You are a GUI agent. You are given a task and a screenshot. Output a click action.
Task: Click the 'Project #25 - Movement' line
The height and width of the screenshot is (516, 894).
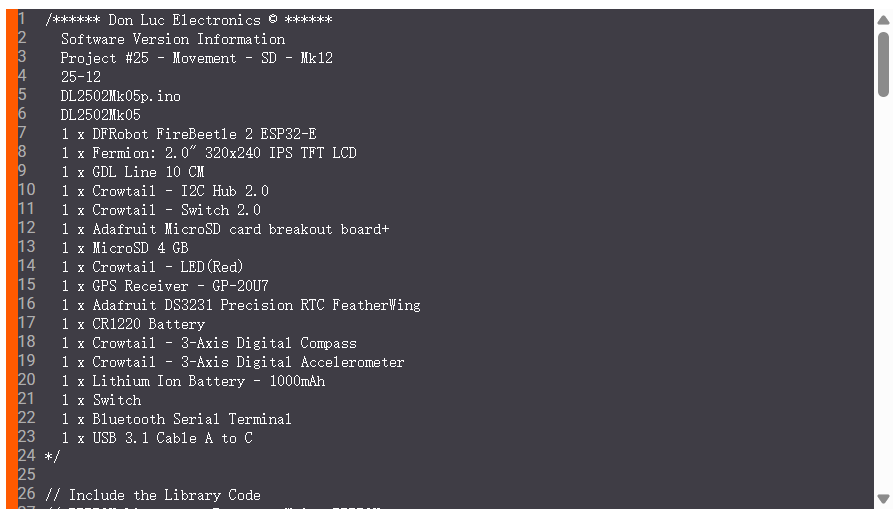(196, 58)
